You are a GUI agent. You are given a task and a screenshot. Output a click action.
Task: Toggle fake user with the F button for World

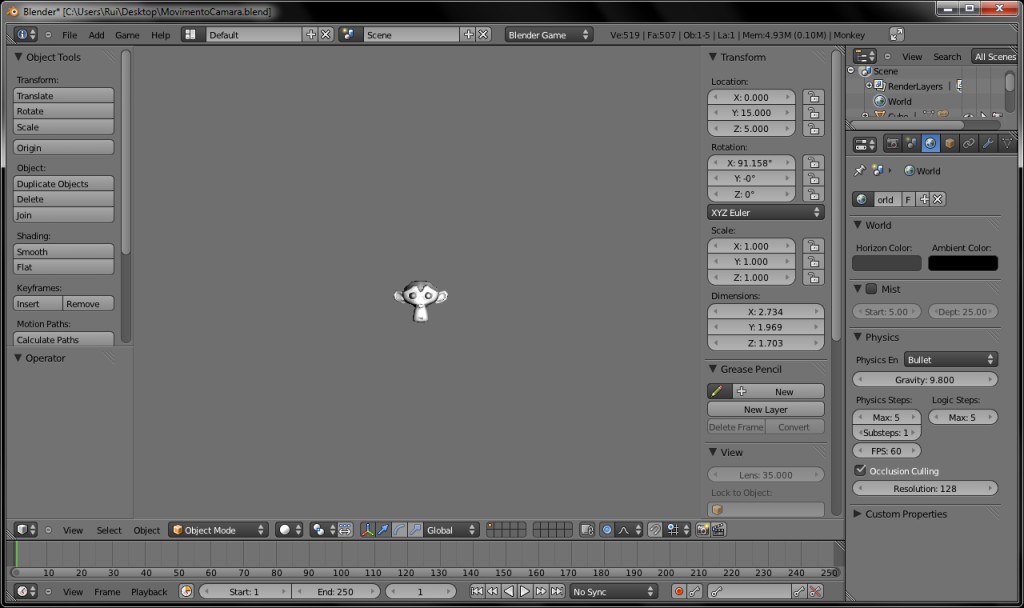908,199
